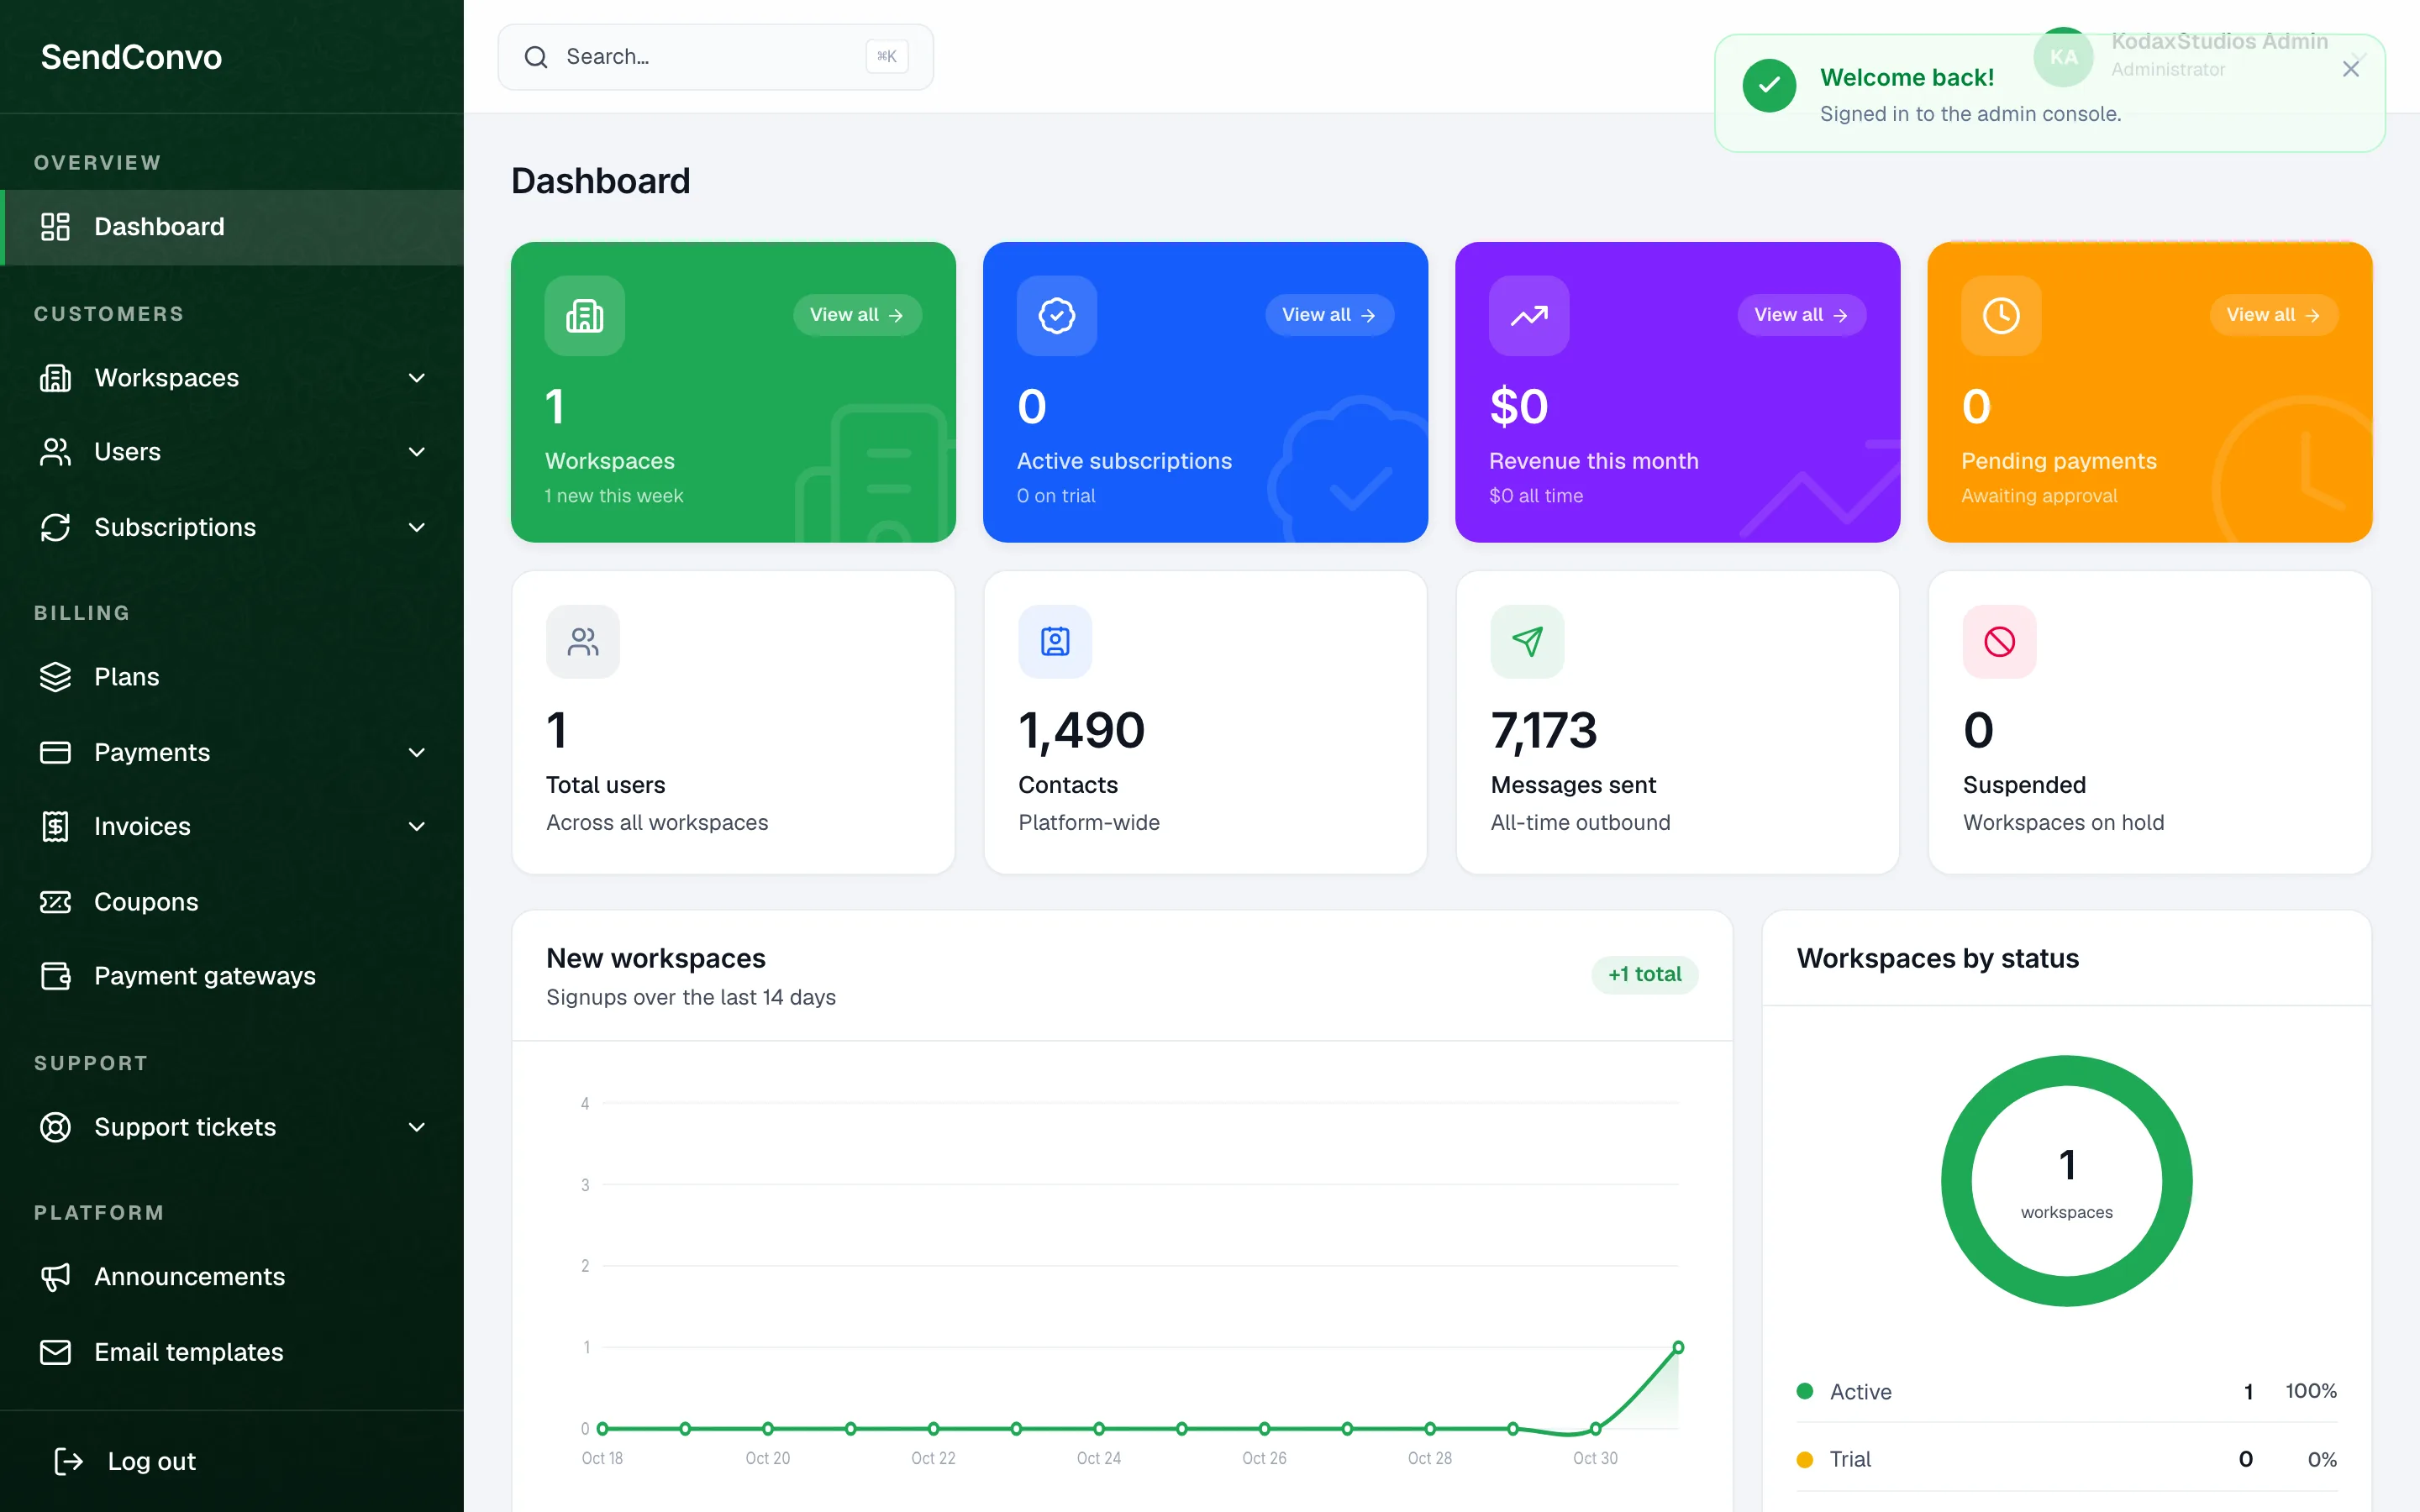2420x1512 pixels.
Task: Expand the Subscriptions sidebar chevron
Action: (x=417, y=527)
